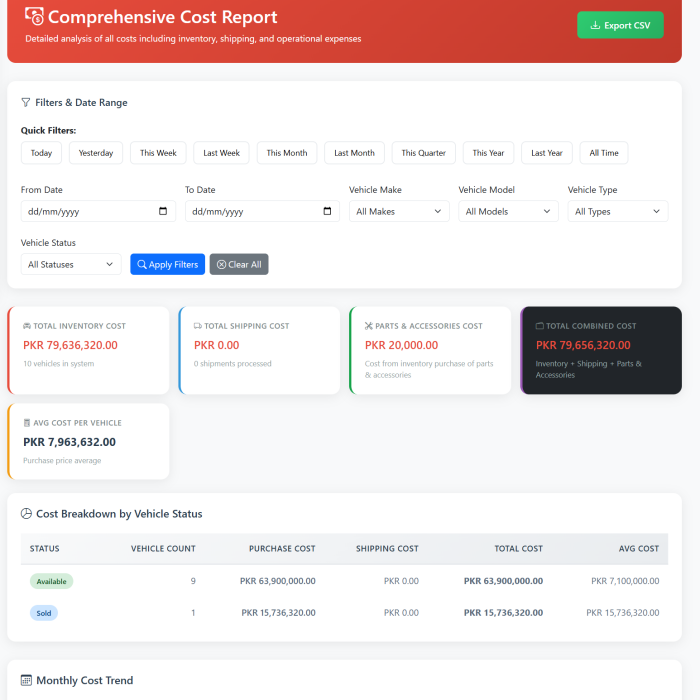Image resolution: width=700 pixels, height=700 pixels.
Task: Expand the Vehicle Make dropdown
Action: tap(399, 212)
